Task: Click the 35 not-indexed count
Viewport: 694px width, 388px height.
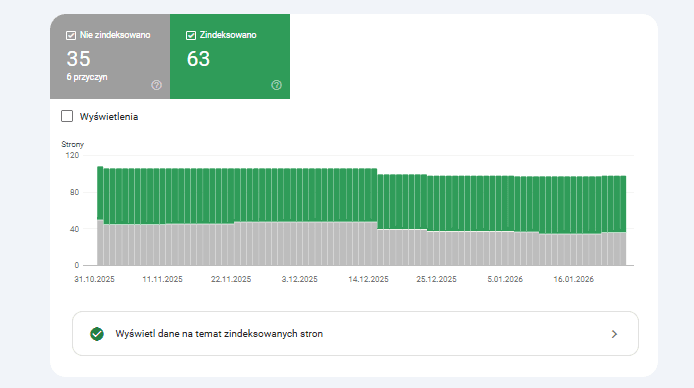Action: [78, 58]
